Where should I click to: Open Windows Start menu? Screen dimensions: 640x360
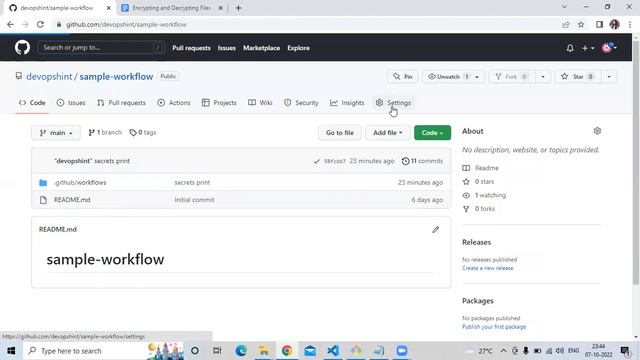[x=11, y=351]
